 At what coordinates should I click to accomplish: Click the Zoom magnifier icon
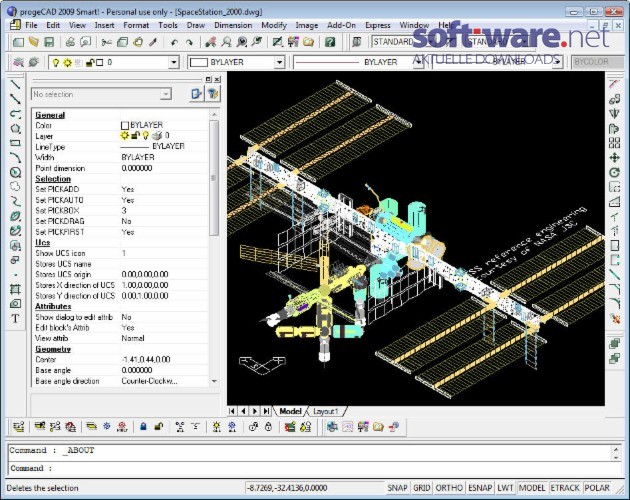[x=227, y=42]
